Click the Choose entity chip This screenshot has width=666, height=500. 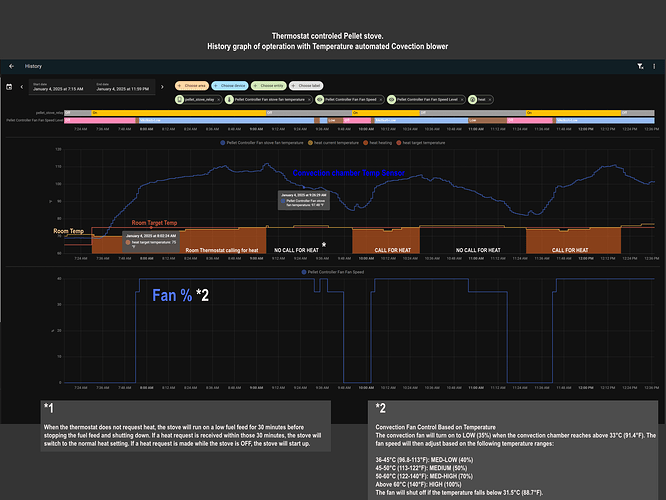point(268,85)
